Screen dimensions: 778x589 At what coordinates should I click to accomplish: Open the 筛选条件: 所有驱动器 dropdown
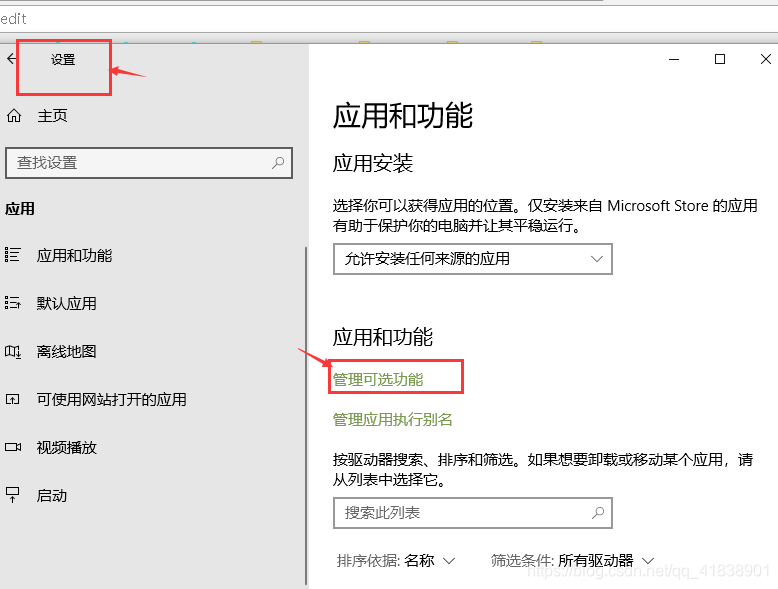(573, 561)
